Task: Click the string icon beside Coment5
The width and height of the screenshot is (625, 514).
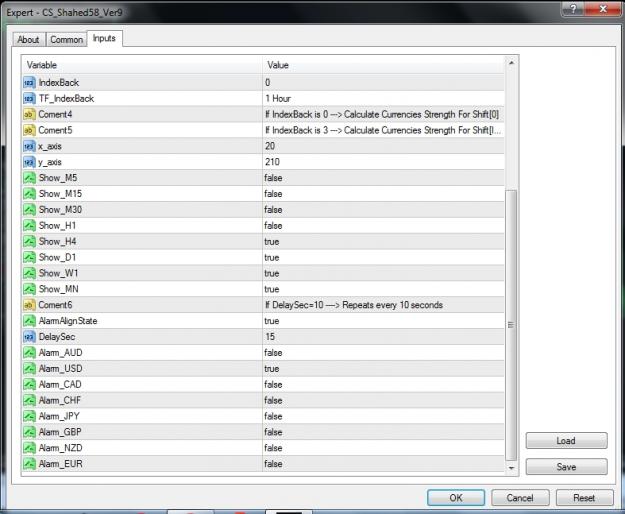Action: [x=29, y=130]
